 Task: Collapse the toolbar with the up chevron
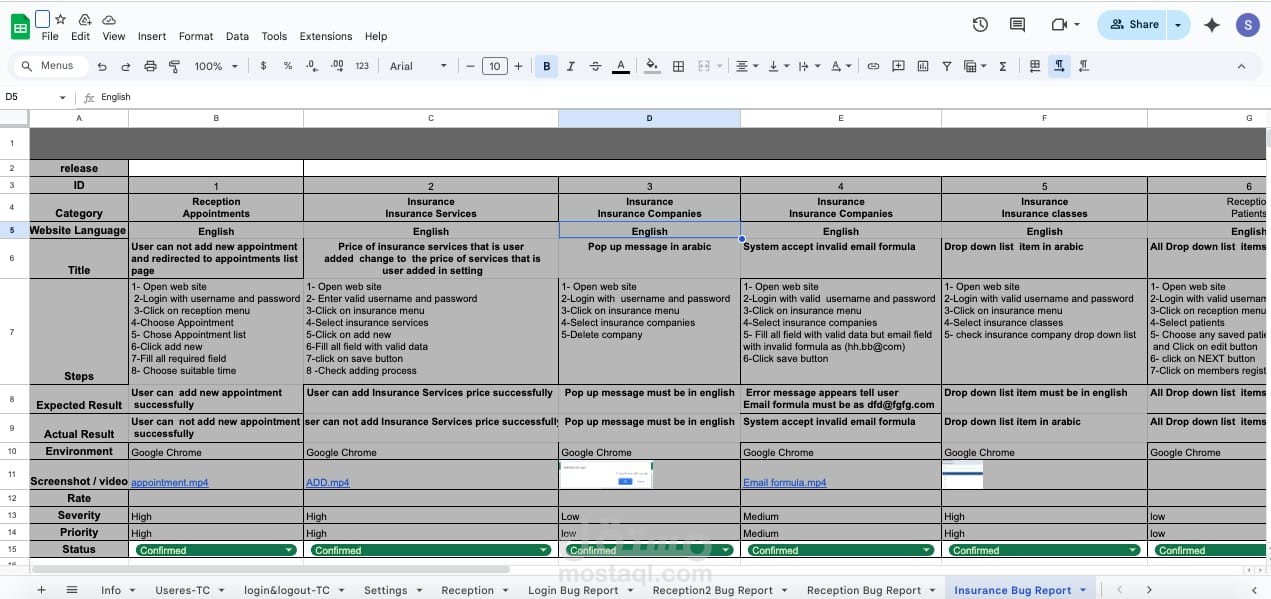[1241, 66]
